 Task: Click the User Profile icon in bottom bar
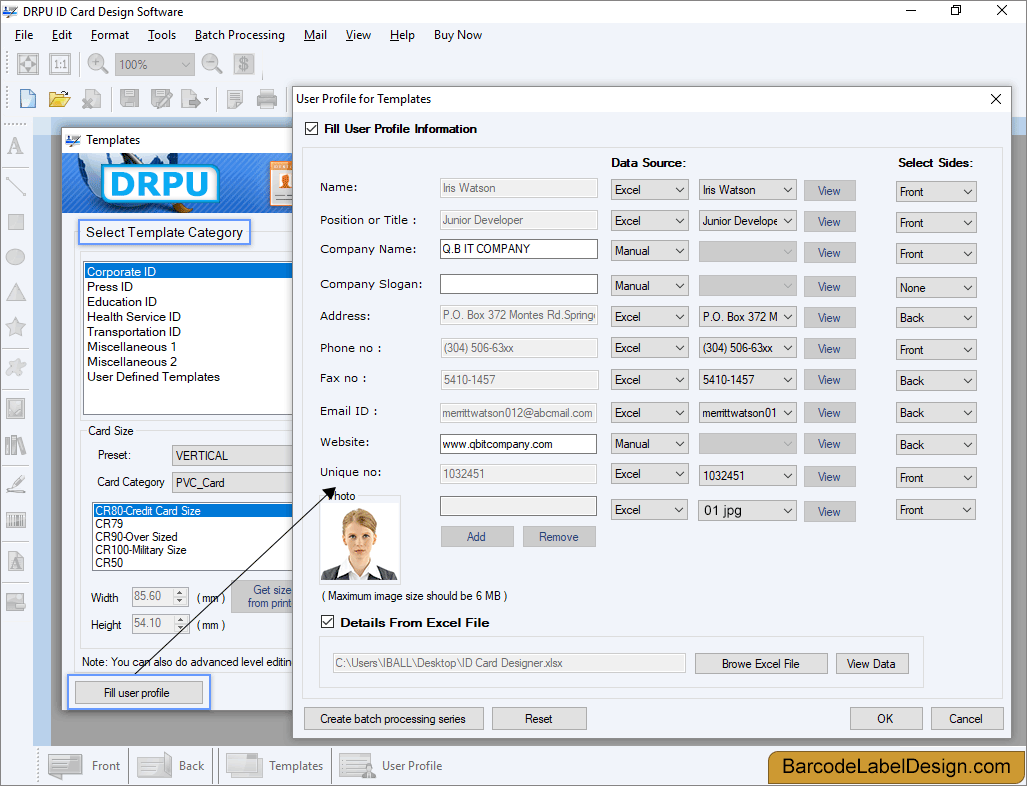point(391,766)
